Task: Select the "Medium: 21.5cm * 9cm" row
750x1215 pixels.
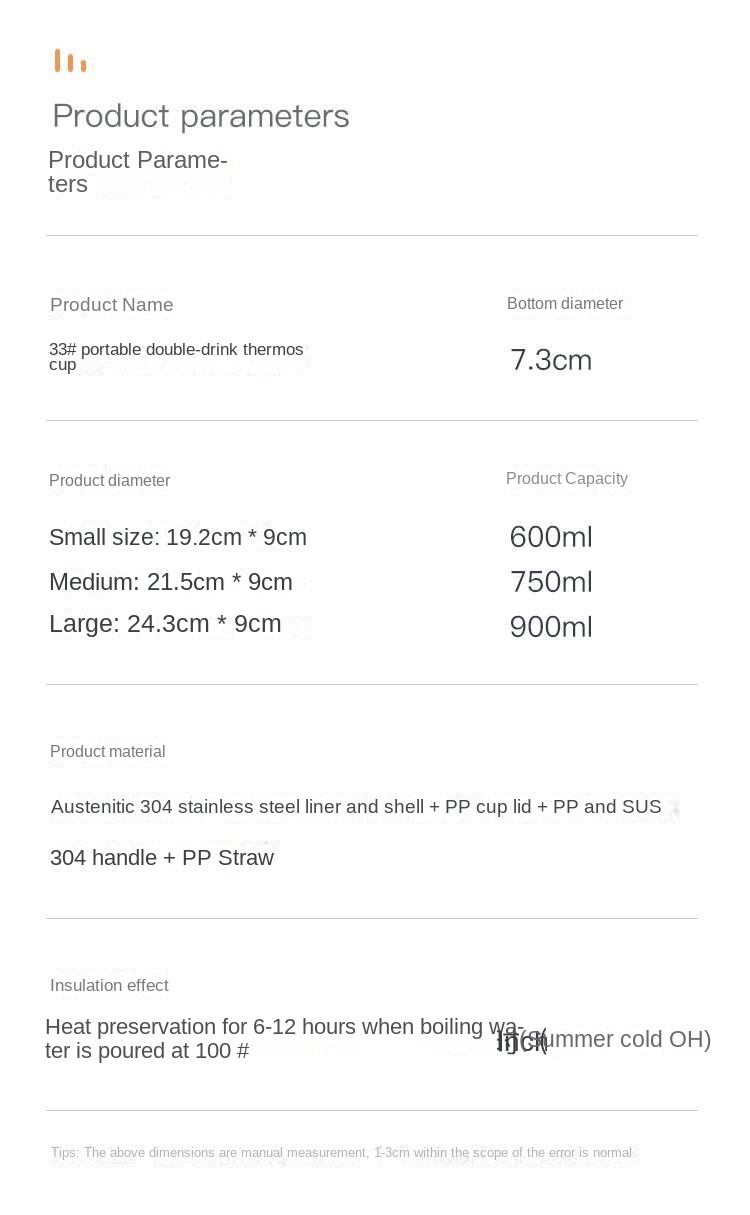Action: coord(171,582)
